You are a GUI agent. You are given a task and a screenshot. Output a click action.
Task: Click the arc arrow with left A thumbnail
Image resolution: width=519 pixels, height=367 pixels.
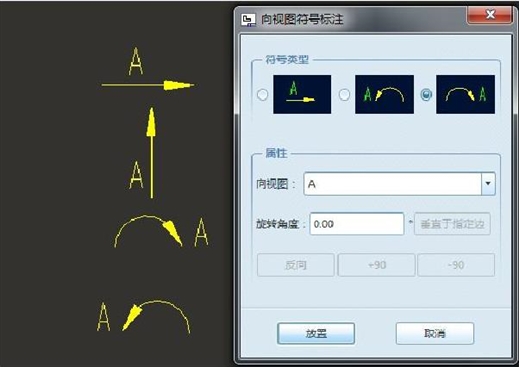coord(384,94)
